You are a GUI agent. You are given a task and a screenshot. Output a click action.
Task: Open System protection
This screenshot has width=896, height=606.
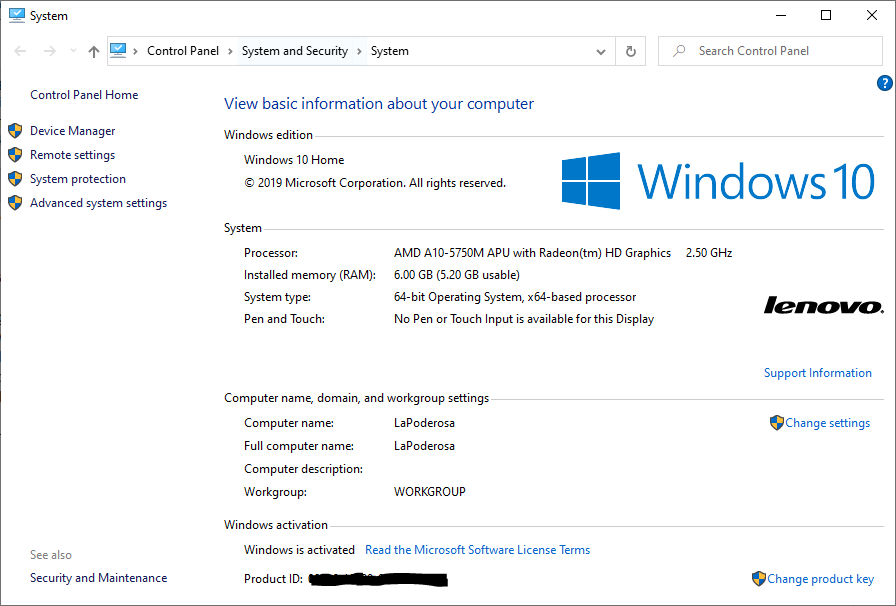click(78, 179)
